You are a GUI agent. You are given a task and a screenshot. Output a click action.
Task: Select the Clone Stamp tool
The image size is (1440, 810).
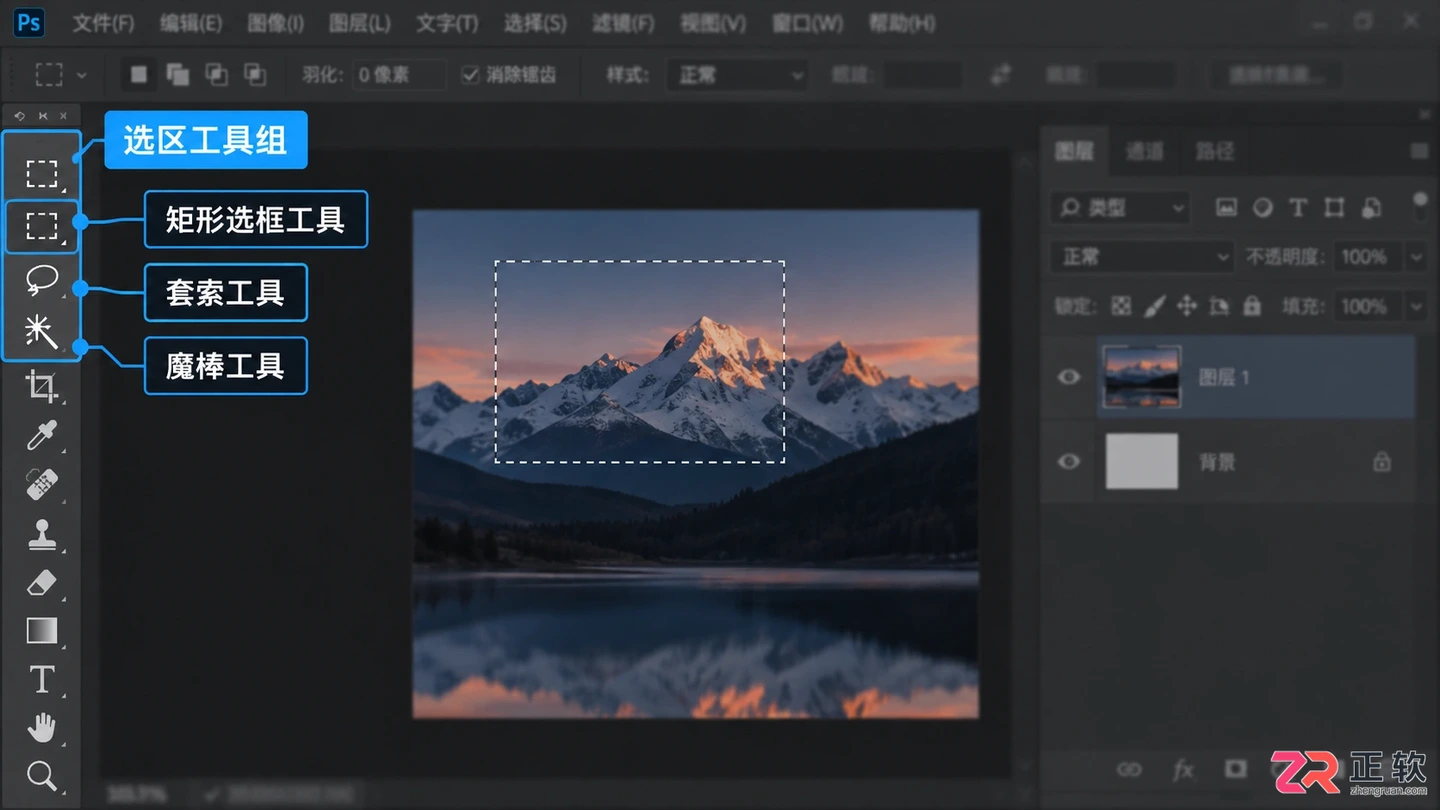(41, 534)
